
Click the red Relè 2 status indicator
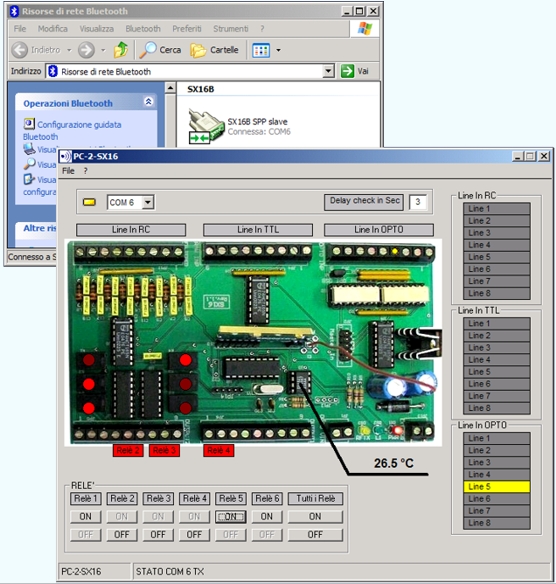click(128, 451)
